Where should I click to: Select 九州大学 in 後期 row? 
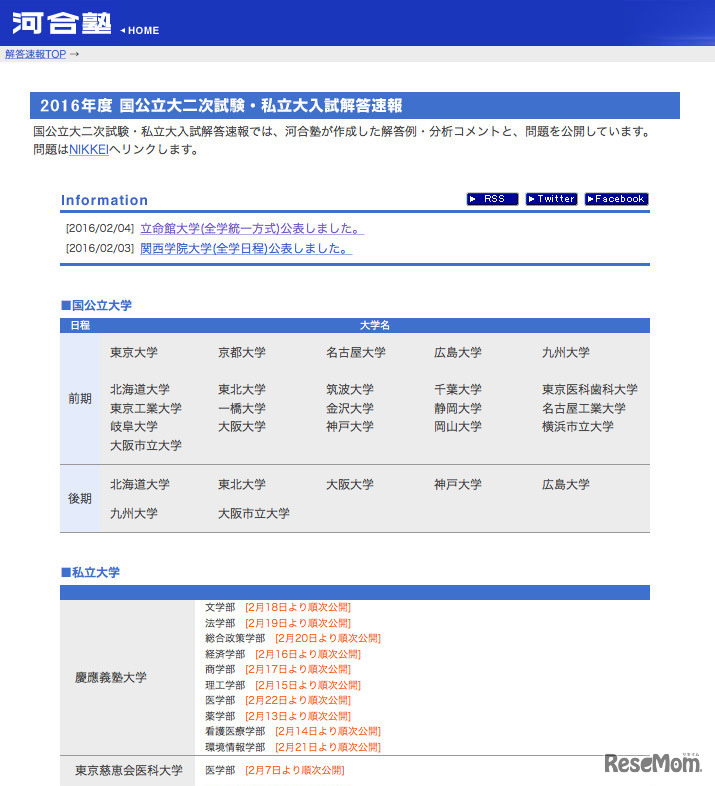point(134,513)
